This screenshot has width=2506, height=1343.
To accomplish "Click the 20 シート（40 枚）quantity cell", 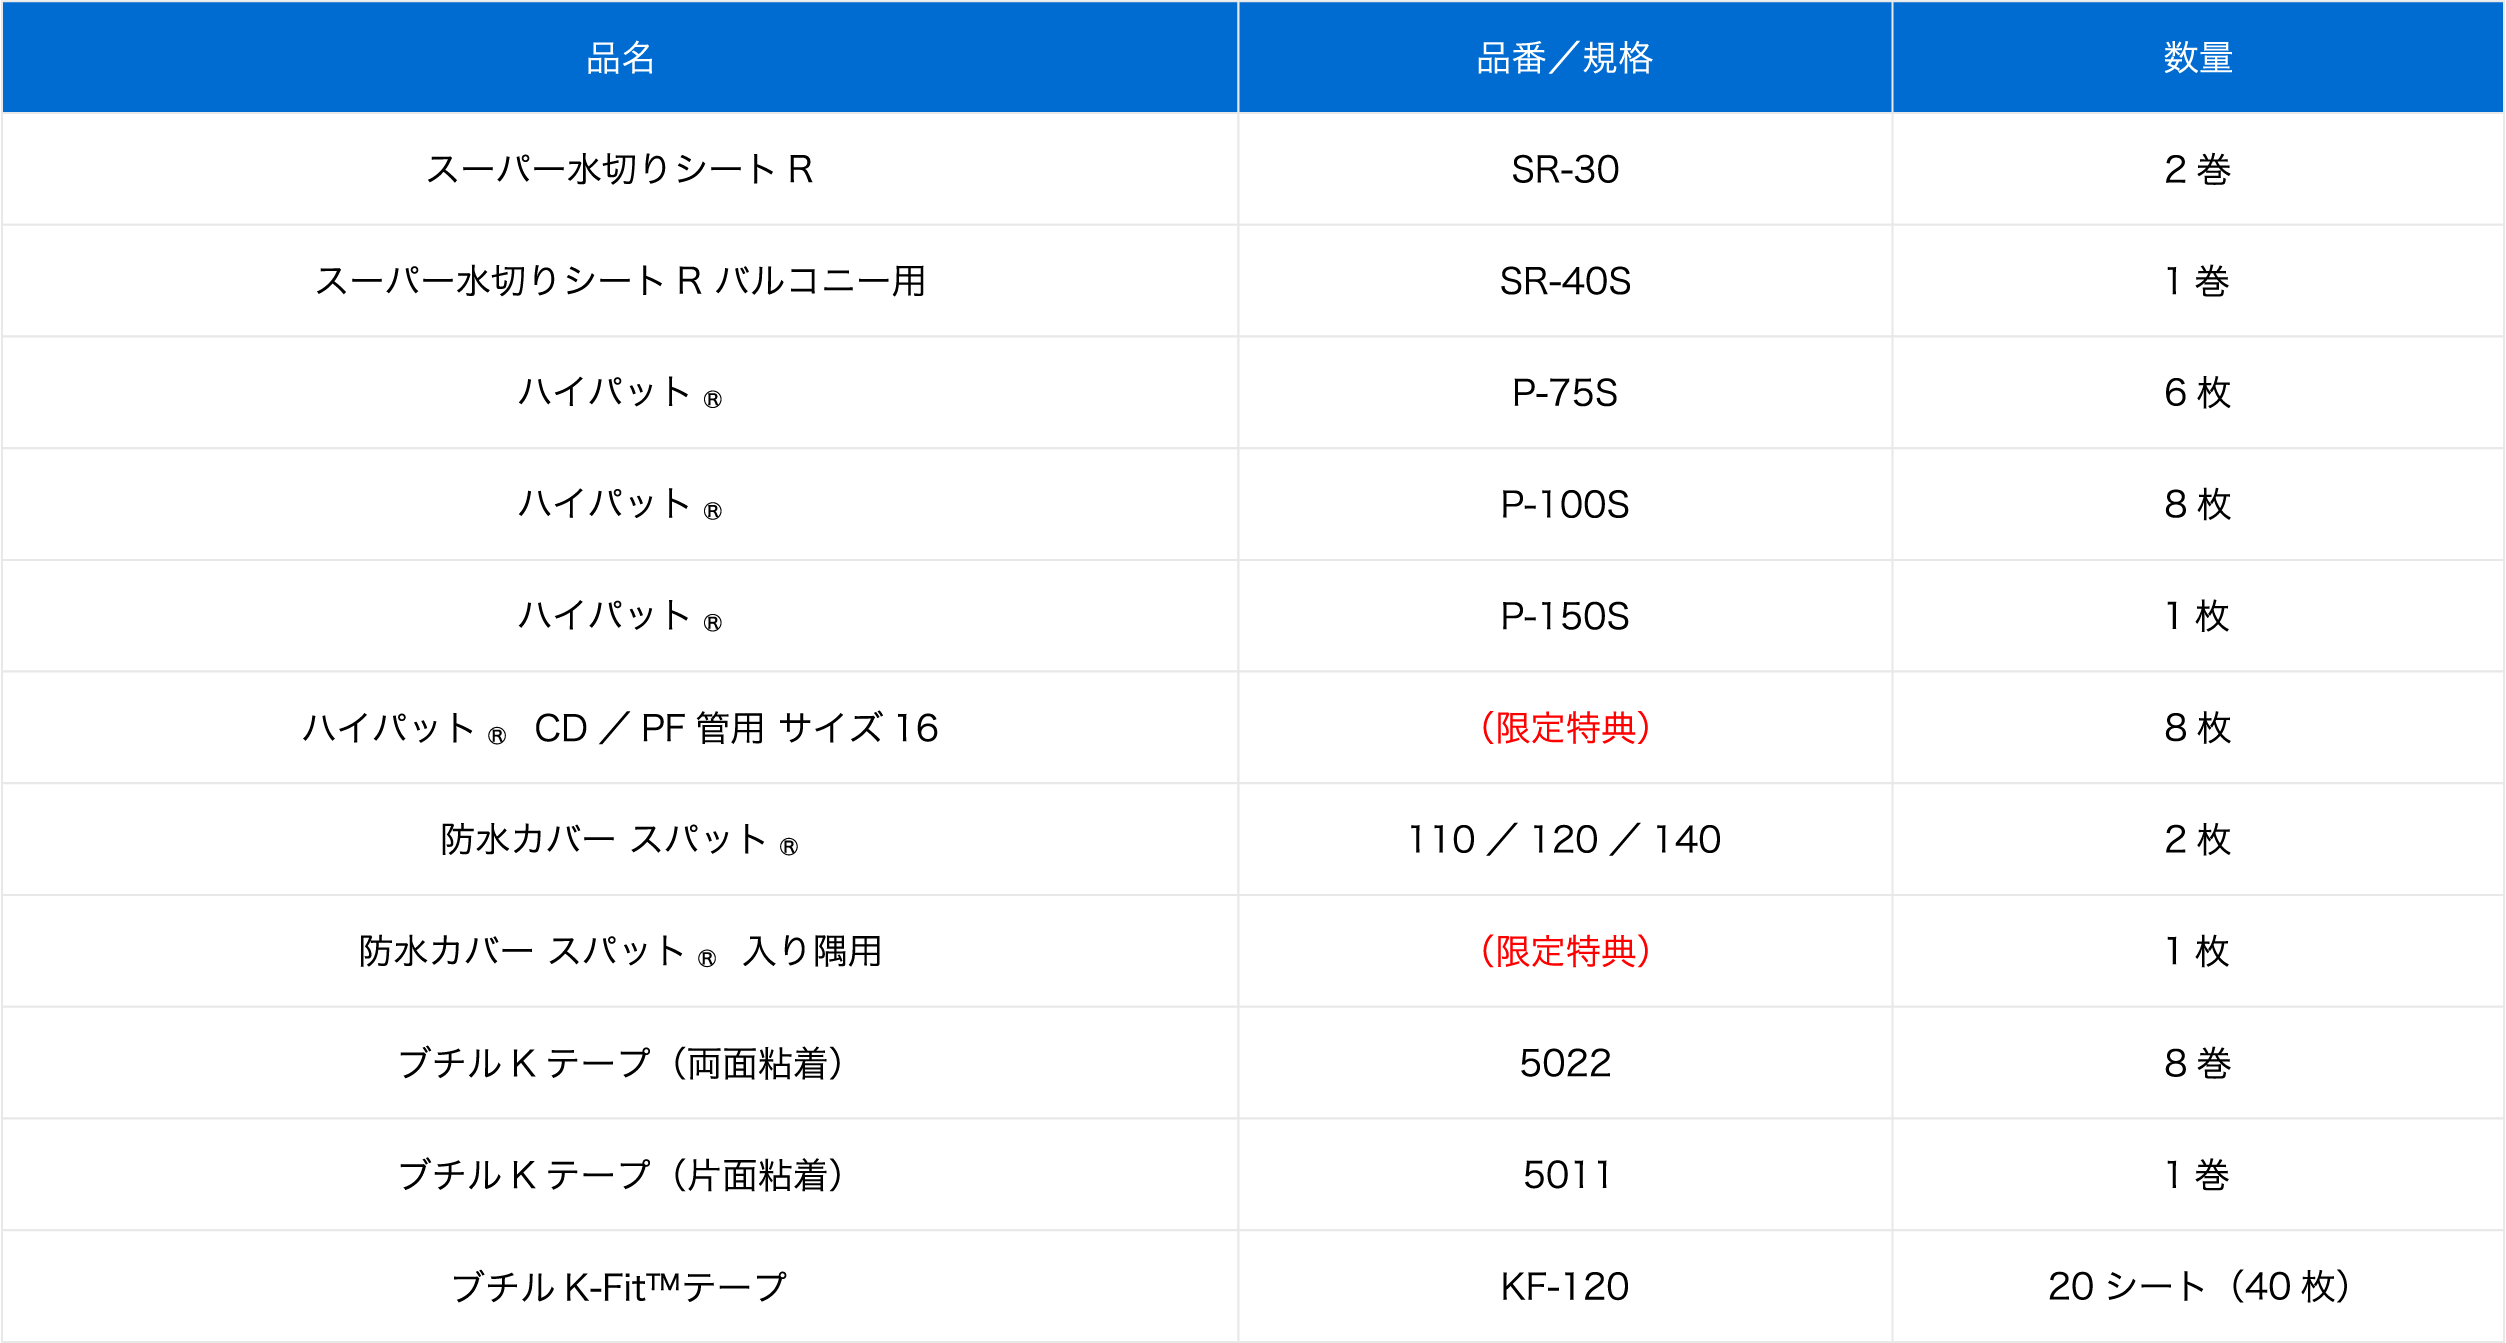I will (2198, 1287).
